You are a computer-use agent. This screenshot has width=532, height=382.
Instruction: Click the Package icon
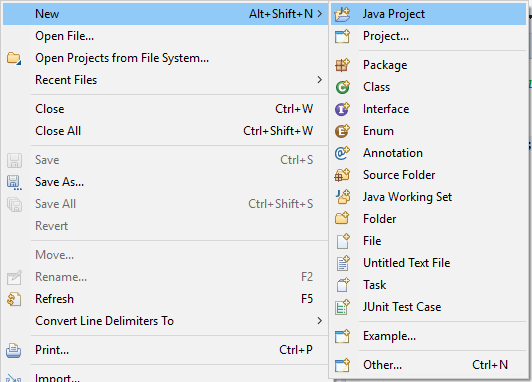pos(342,65)
